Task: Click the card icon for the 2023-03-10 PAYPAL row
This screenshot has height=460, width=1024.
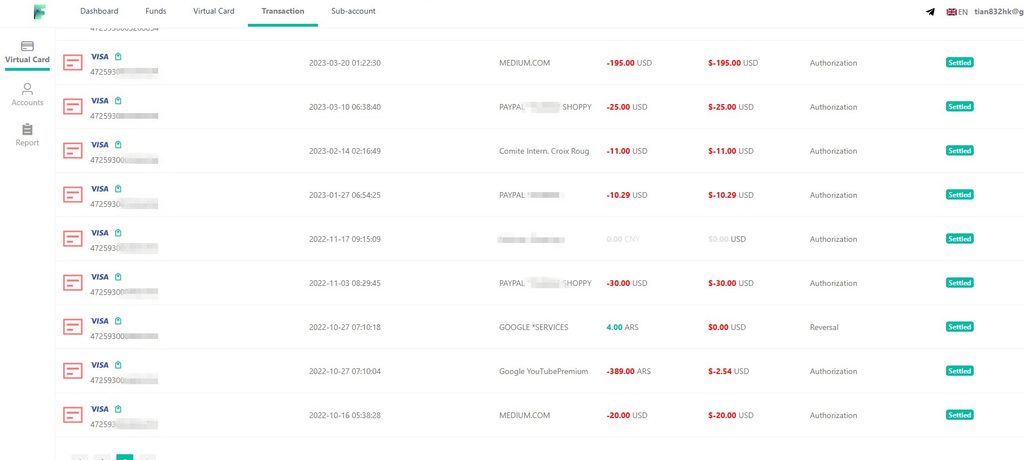Action: pyautogui.click(x=73, y=107)
